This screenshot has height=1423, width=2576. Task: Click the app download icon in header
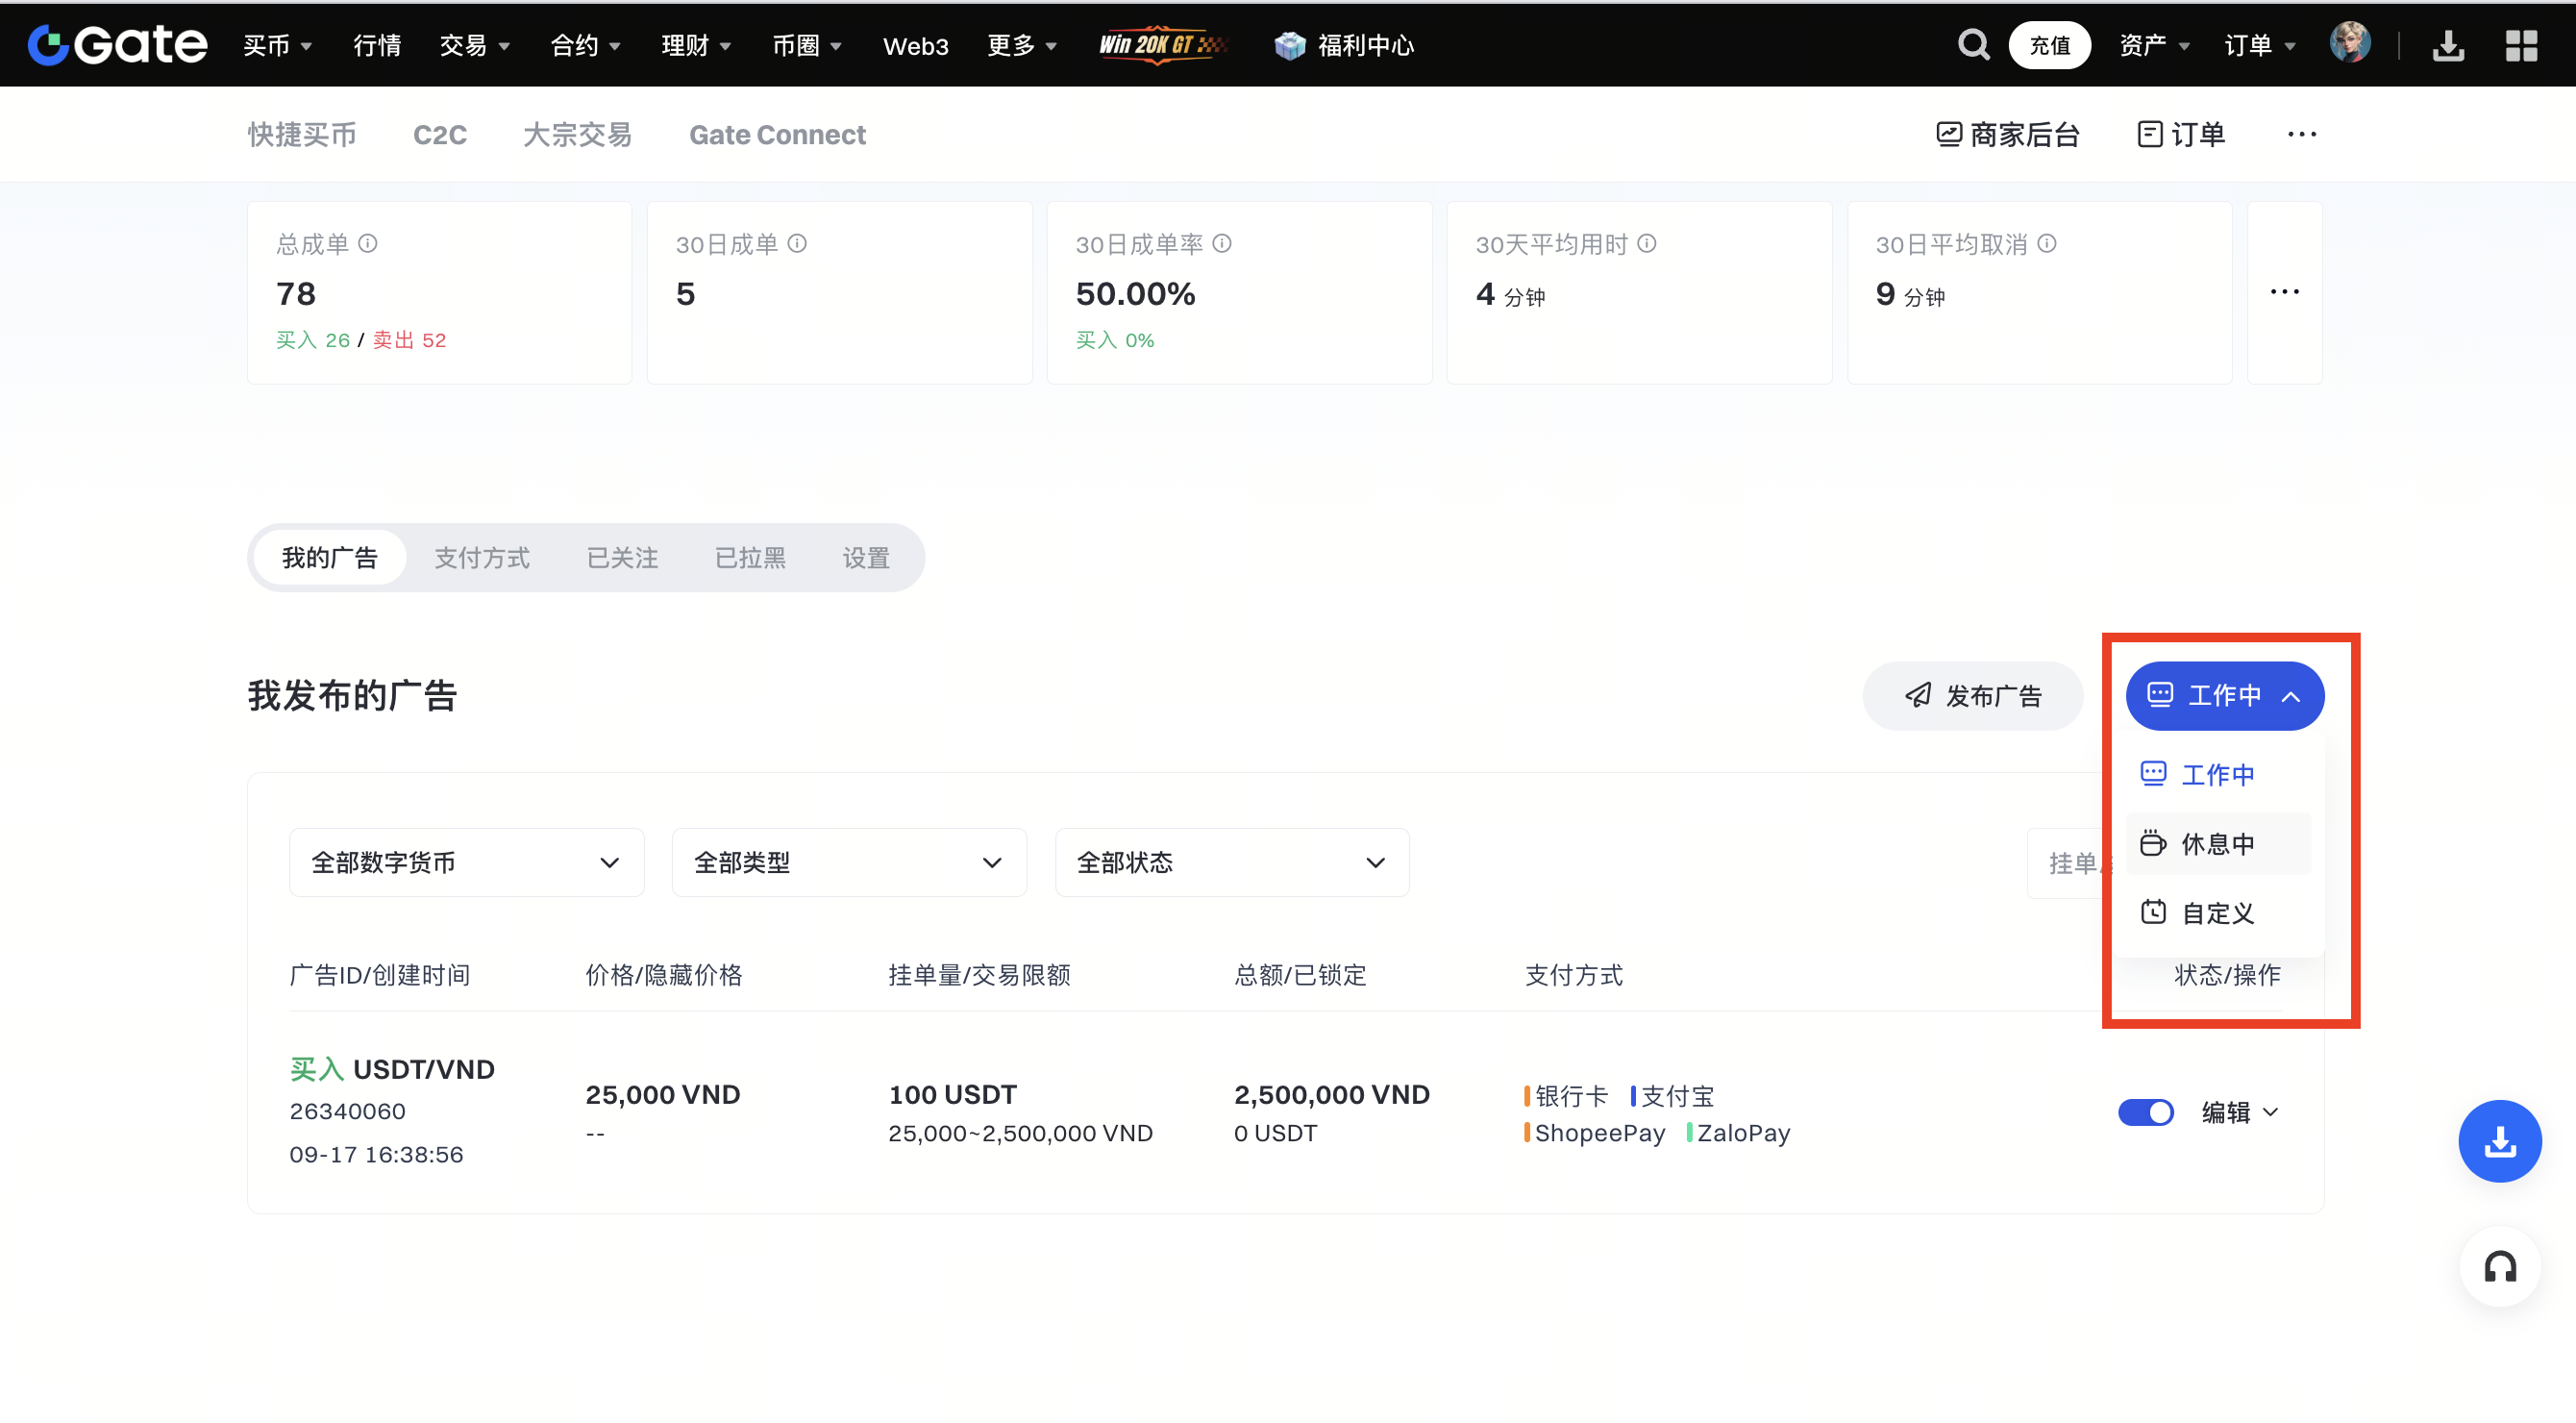2447,45
